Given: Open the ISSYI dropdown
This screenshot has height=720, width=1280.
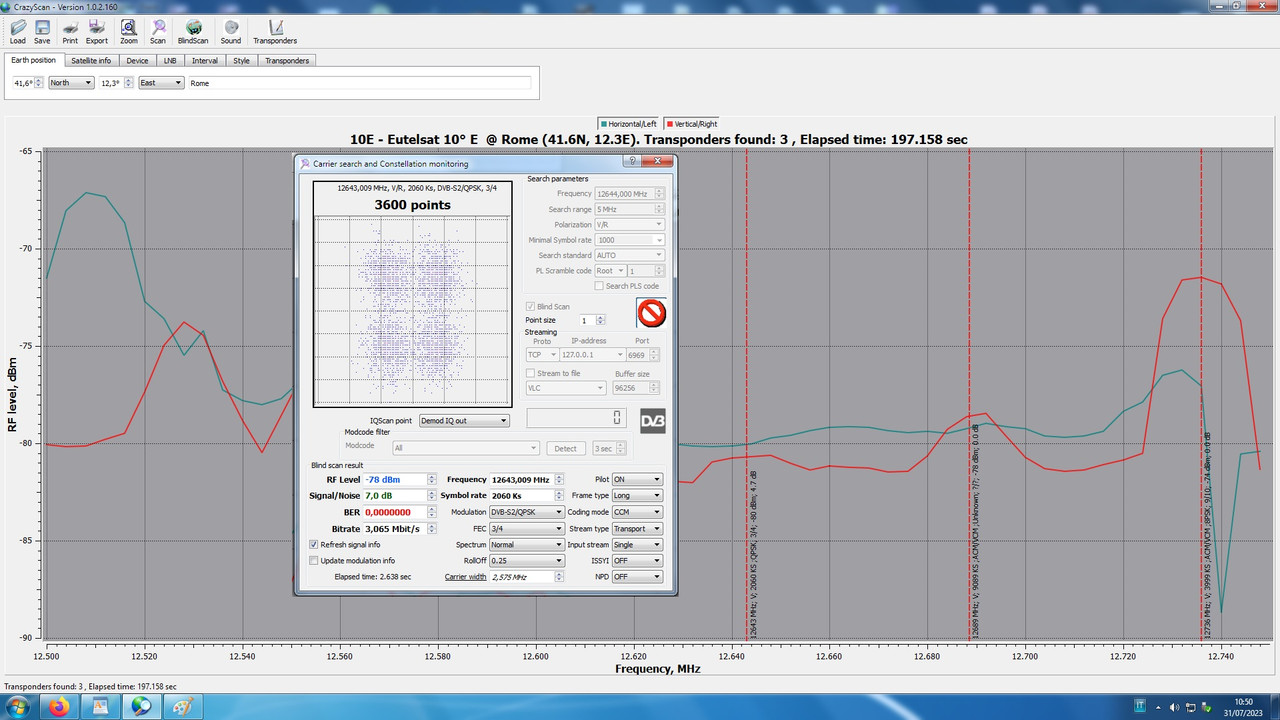Looking at the screenshot, I should point(637,560).
